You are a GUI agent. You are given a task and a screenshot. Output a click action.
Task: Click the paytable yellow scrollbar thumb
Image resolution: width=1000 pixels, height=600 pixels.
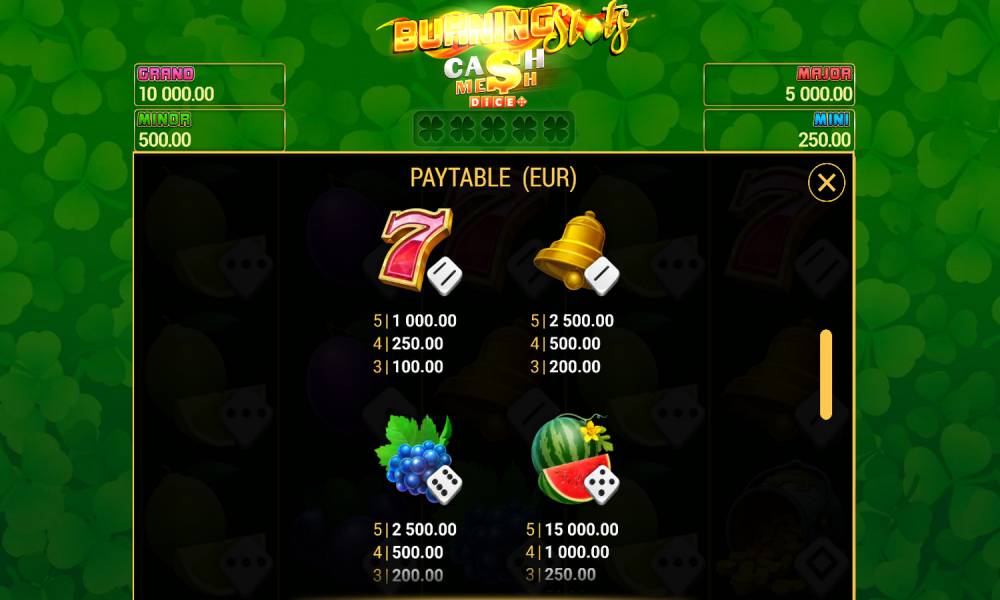pyautogui.click(x=826, y=374)
